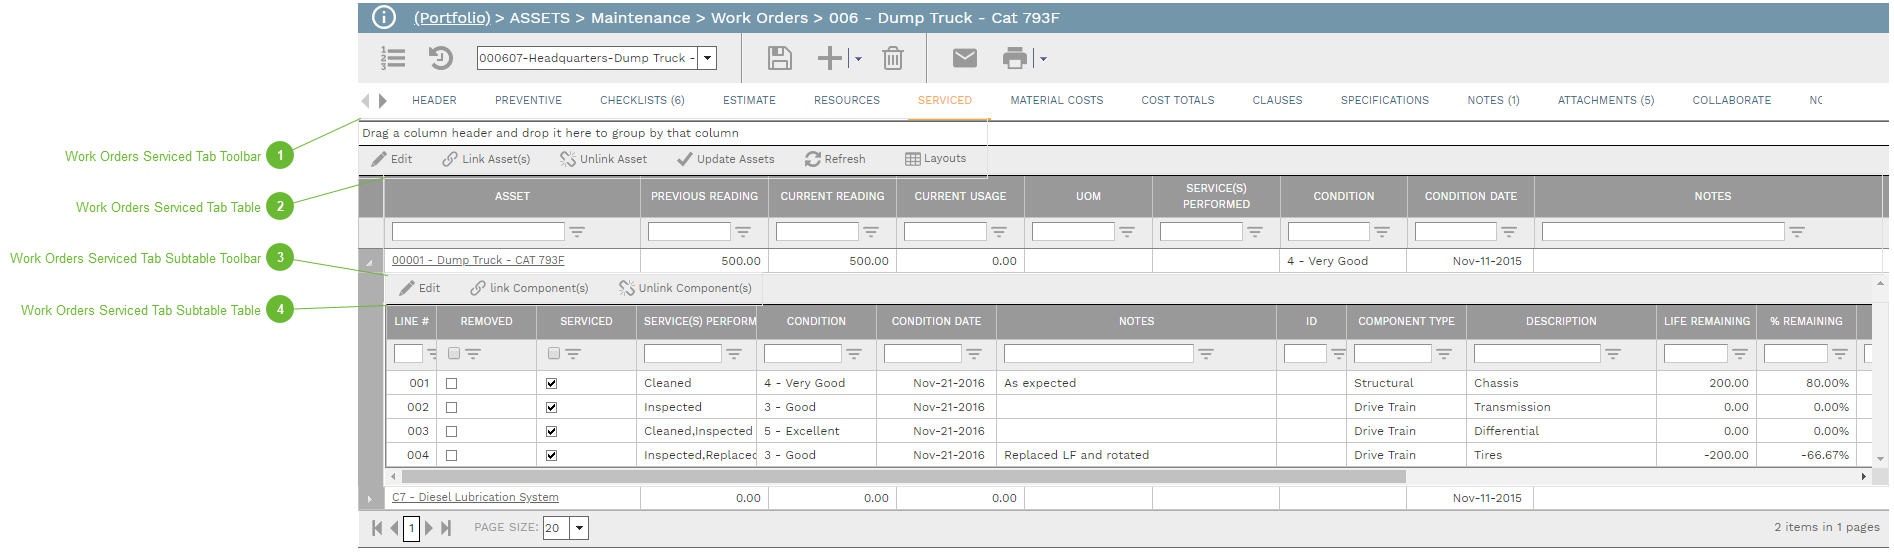Click the Link Asset(s) button
The height and width of the screenshot is (554, 1894).
486,159
